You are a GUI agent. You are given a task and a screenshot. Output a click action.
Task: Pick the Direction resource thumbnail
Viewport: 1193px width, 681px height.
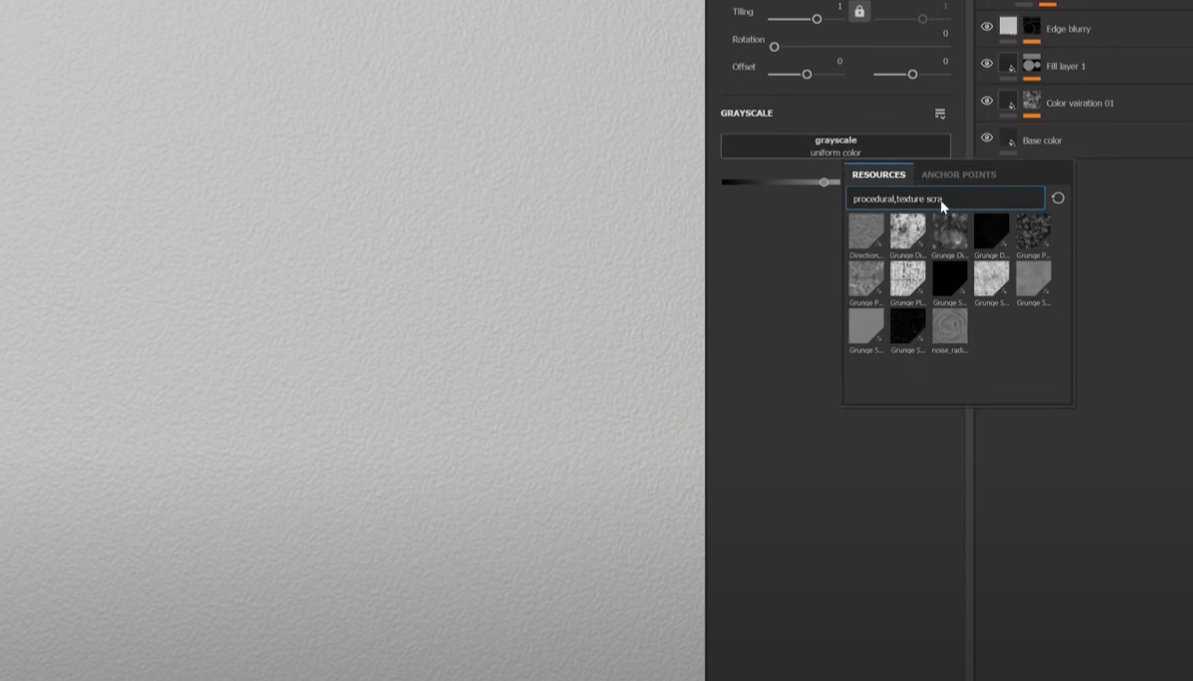(866, 231)
